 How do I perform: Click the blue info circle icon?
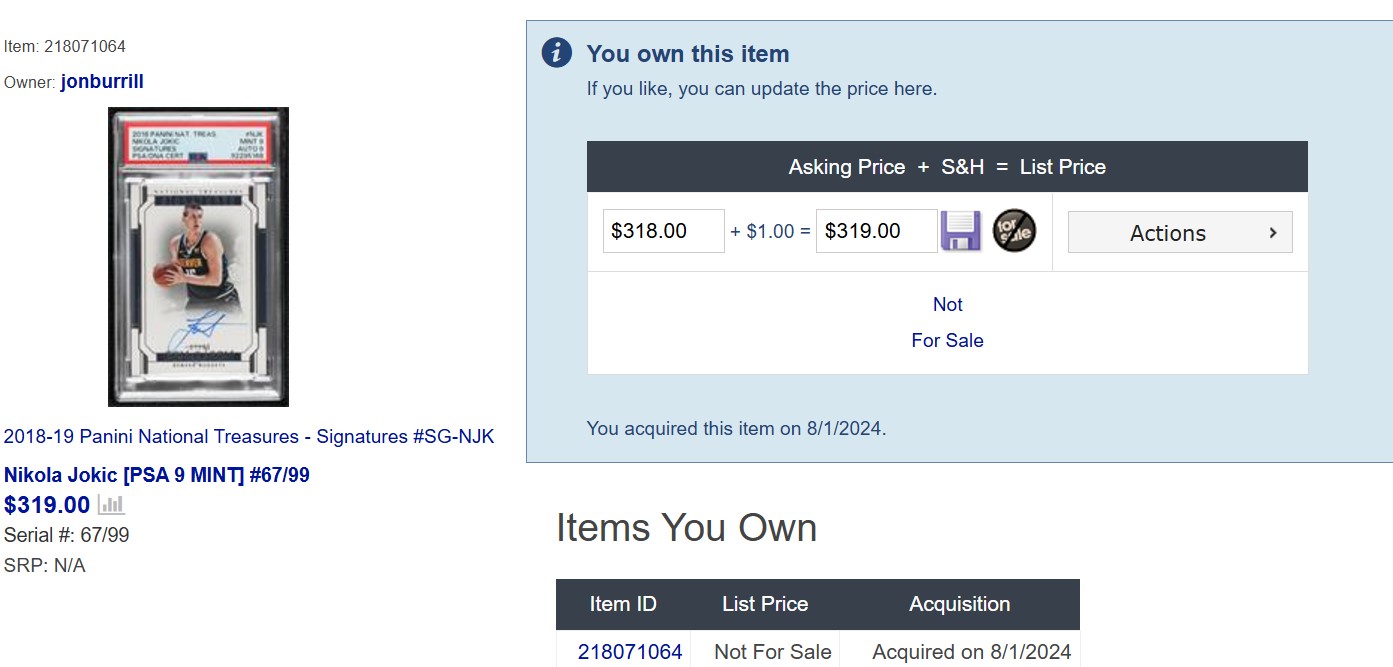(x=557, y=53)
